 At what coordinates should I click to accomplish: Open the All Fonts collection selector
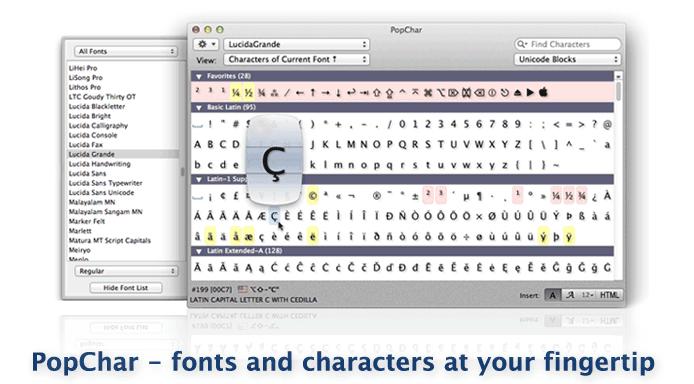(126, 51)
